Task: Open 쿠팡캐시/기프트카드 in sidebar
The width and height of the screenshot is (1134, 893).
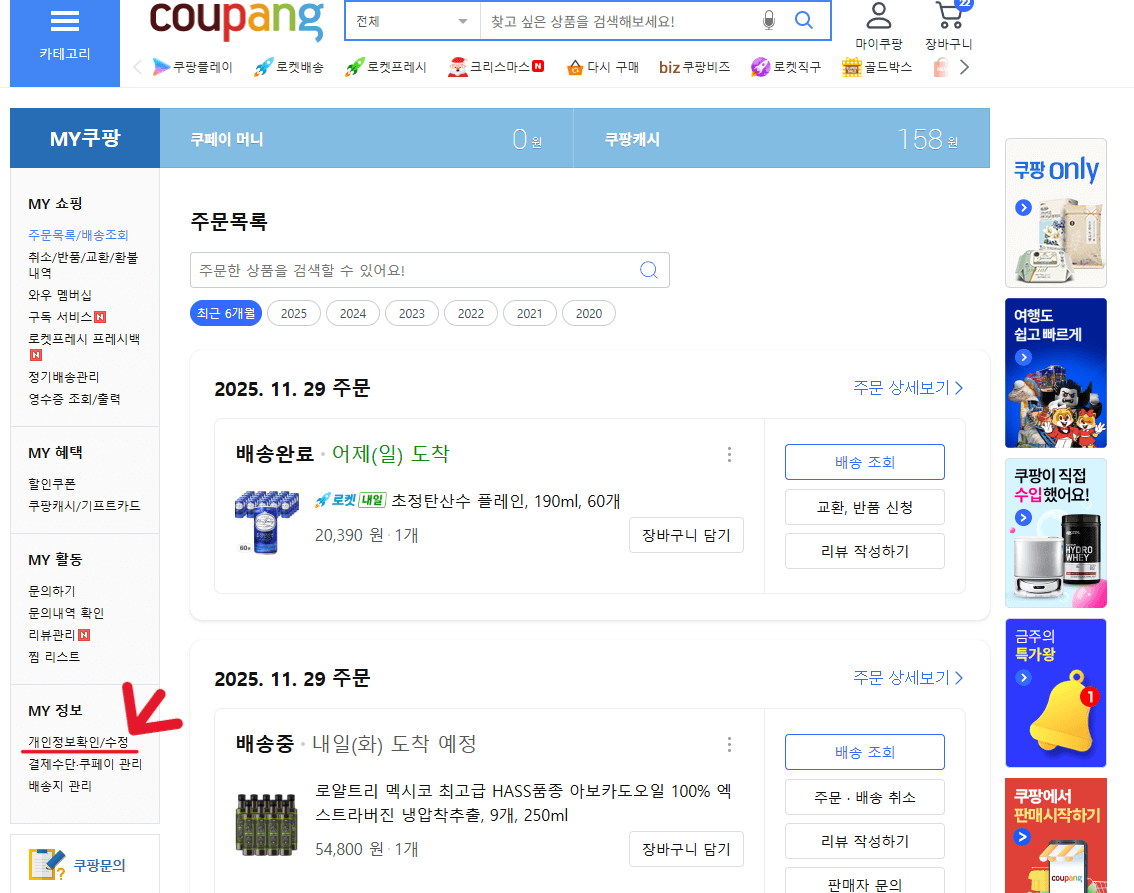Action: coord(84,505)
